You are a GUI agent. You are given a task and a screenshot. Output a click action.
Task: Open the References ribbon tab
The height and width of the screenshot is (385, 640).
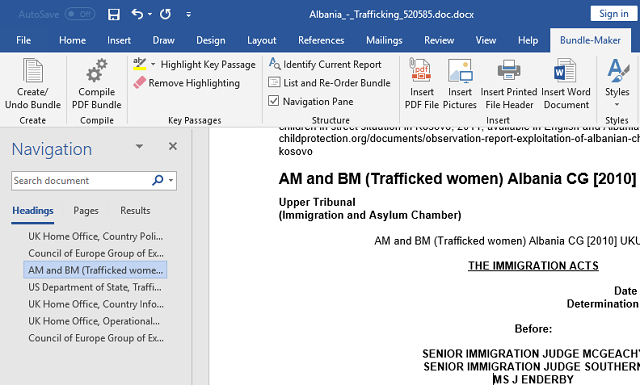[x=321, y=40]
